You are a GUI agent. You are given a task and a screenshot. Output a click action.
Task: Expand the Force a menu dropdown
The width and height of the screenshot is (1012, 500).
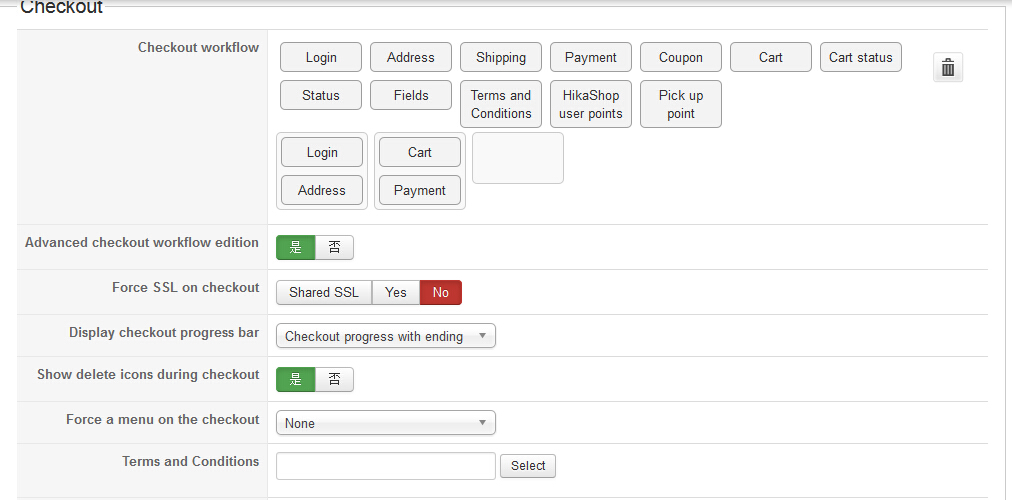(x=385, y=423)
